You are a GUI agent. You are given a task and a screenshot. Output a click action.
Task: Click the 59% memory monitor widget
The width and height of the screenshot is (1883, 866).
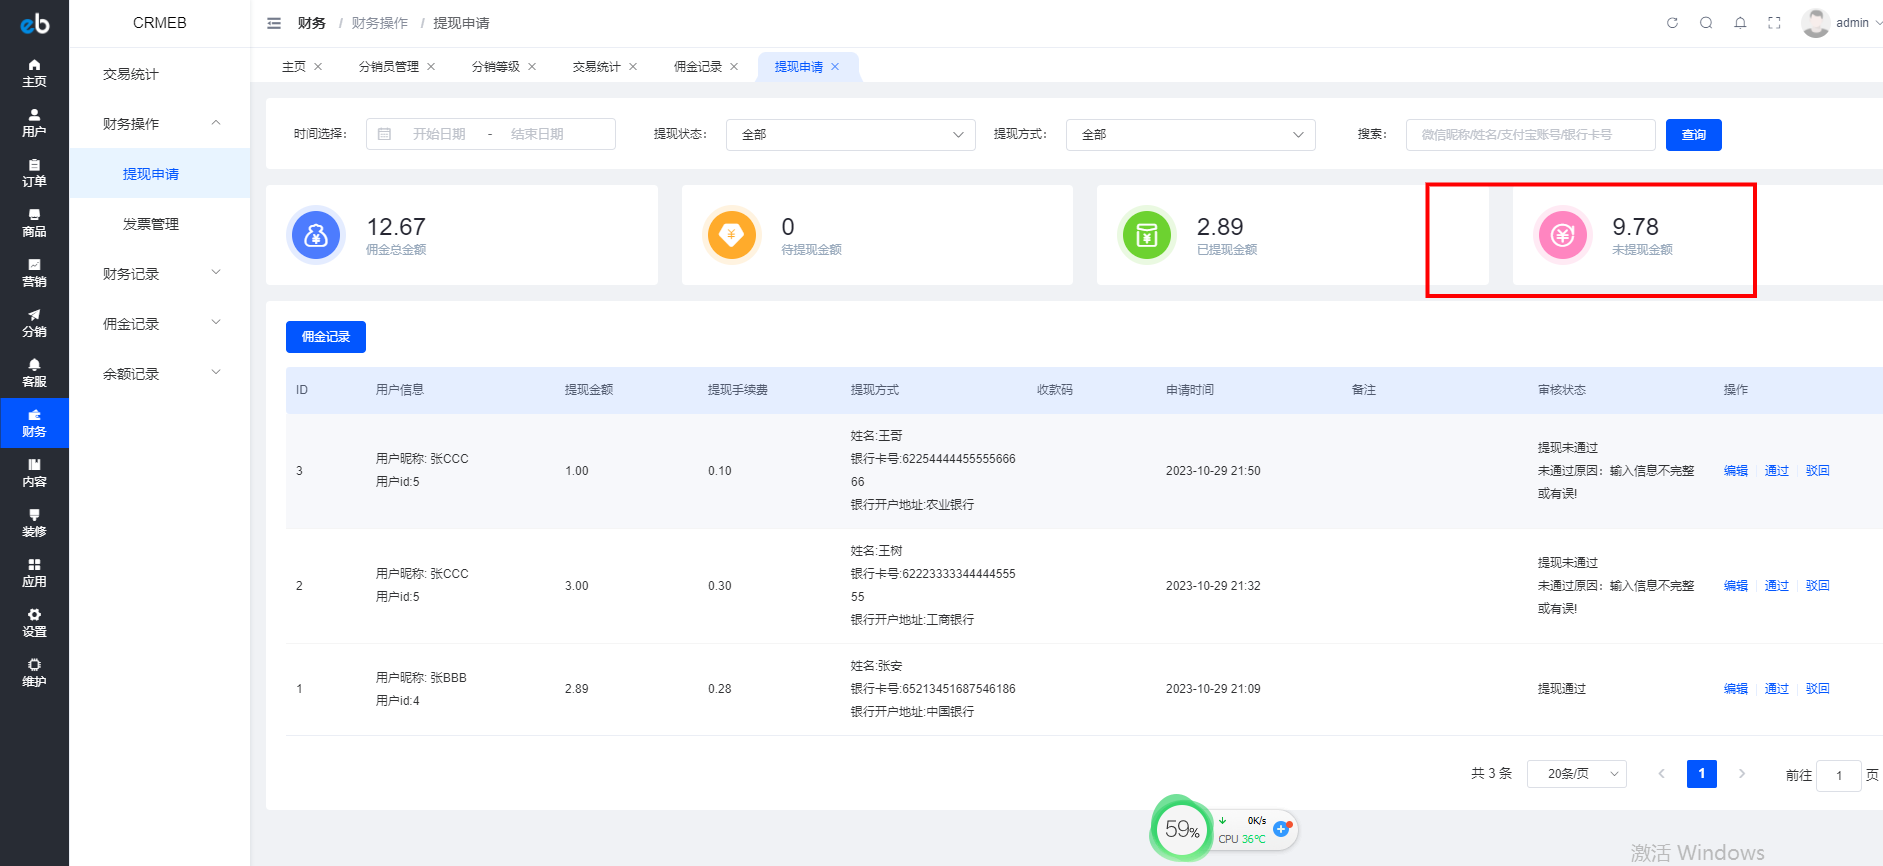[x=1181, y=828]
